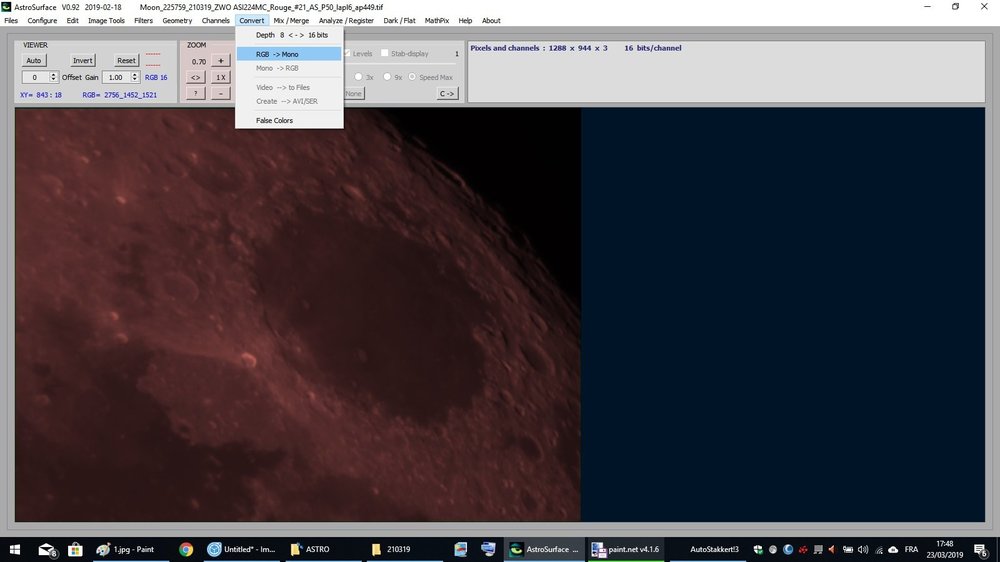Open the Mail app in taskbar
Viewport: 1000px width, 562px height.
(46, 549)
